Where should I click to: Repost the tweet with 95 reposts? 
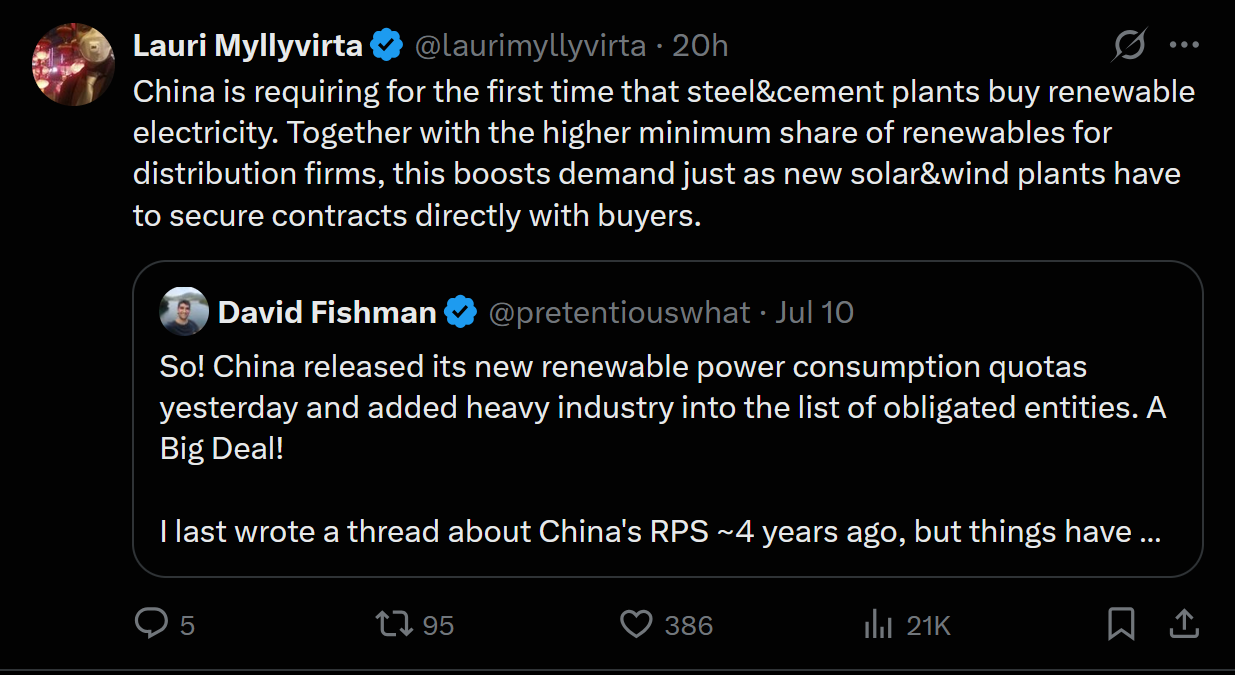click(392, 625)
